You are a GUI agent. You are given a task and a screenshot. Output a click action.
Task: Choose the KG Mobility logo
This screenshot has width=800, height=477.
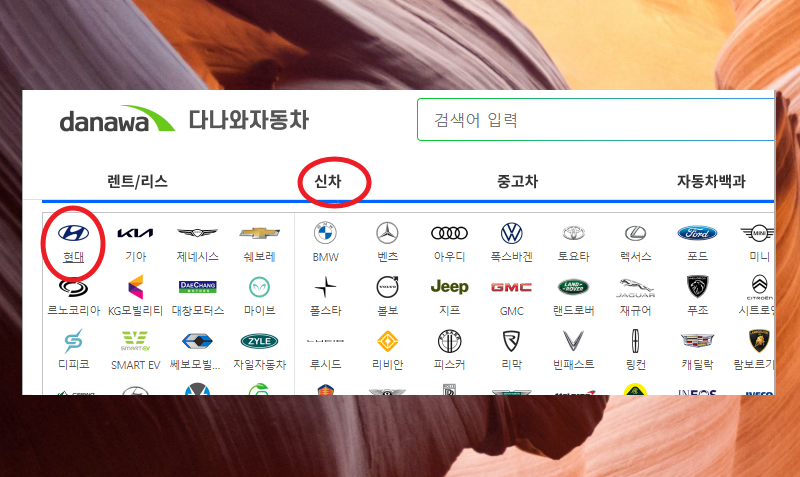coord(135,287)
